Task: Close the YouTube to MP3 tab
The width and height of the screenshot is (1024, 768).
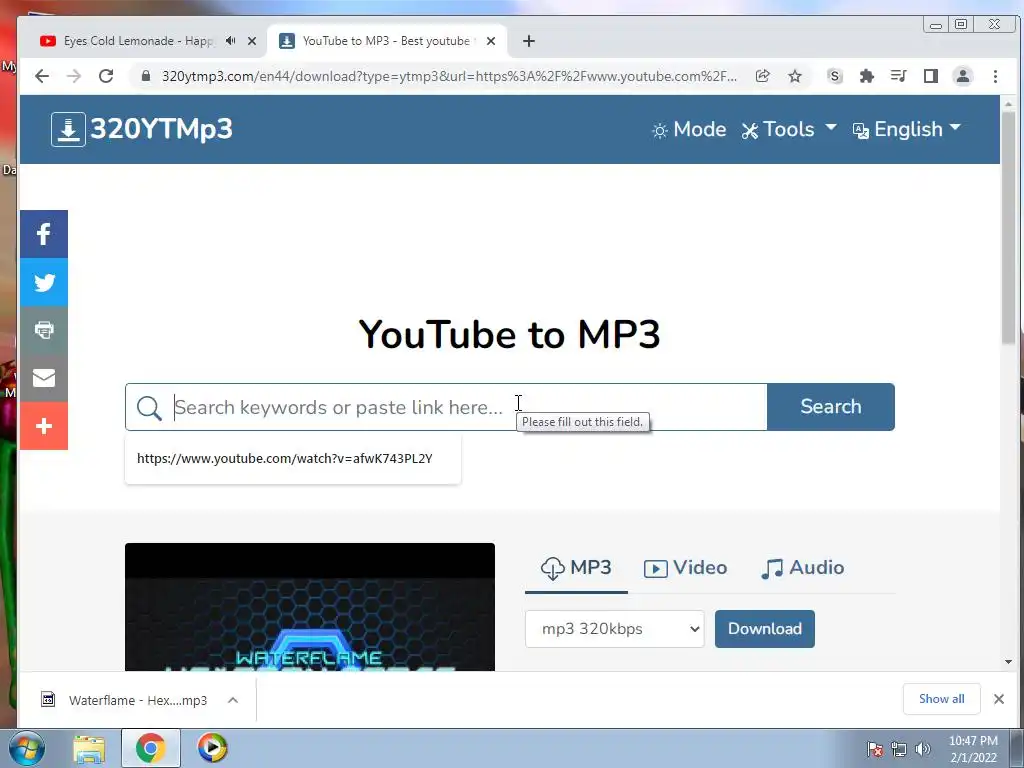Action: tap(491, 40)
